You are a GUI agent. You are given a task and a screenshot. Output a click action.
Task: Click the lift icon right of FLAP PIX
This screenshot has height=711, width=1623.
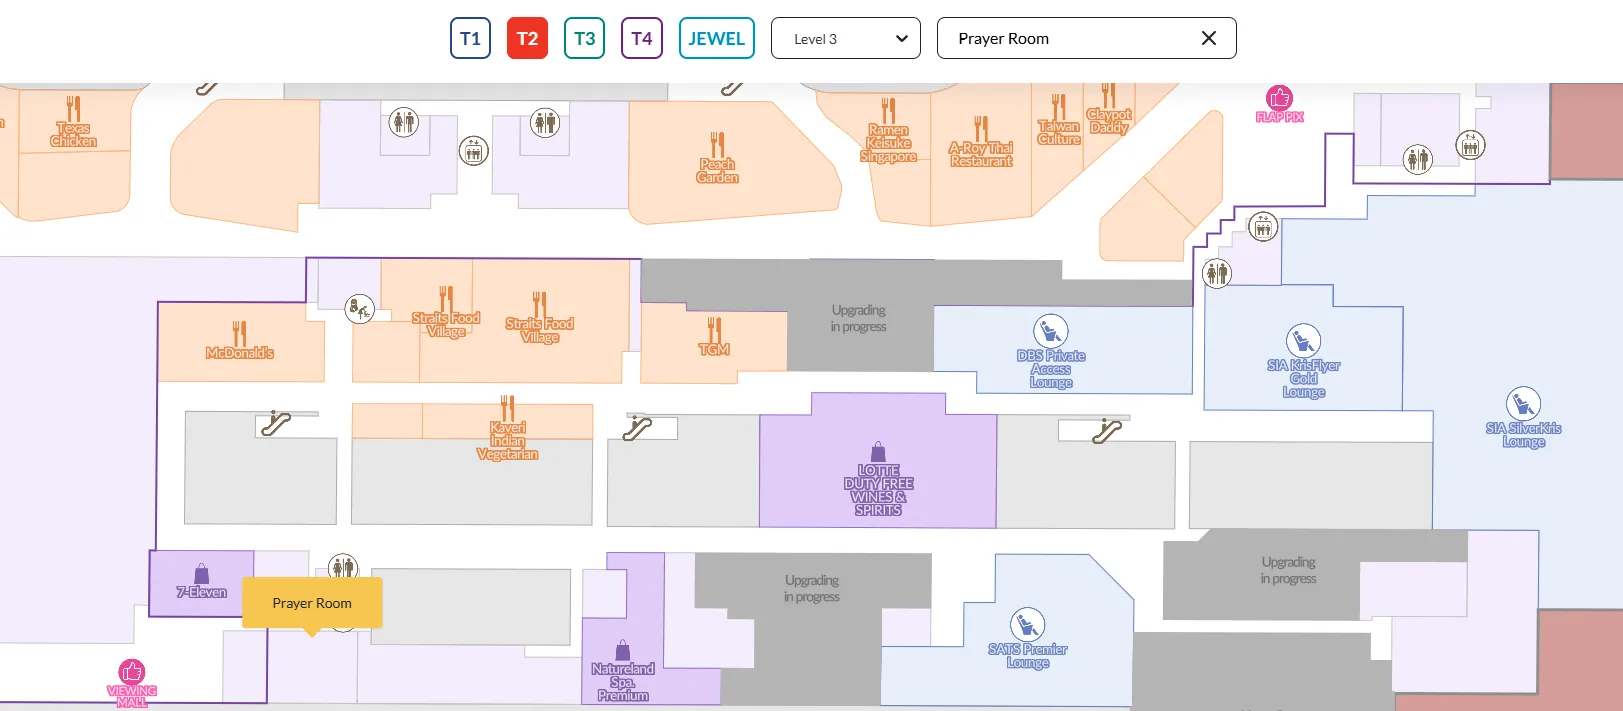tap(1470, 145)
